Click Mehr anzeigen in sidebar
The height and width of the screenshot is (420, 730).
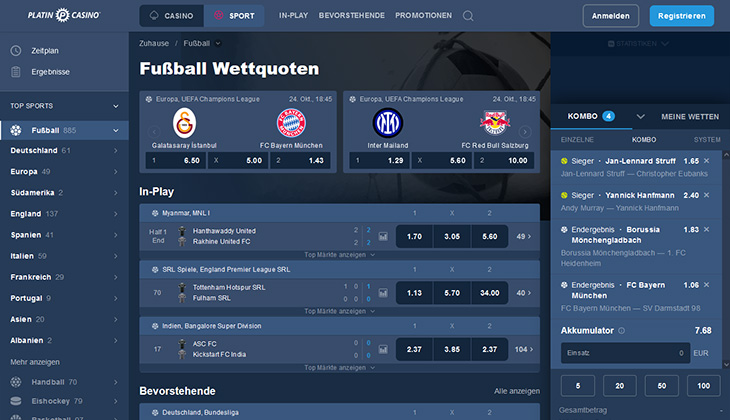click(35, 362)
